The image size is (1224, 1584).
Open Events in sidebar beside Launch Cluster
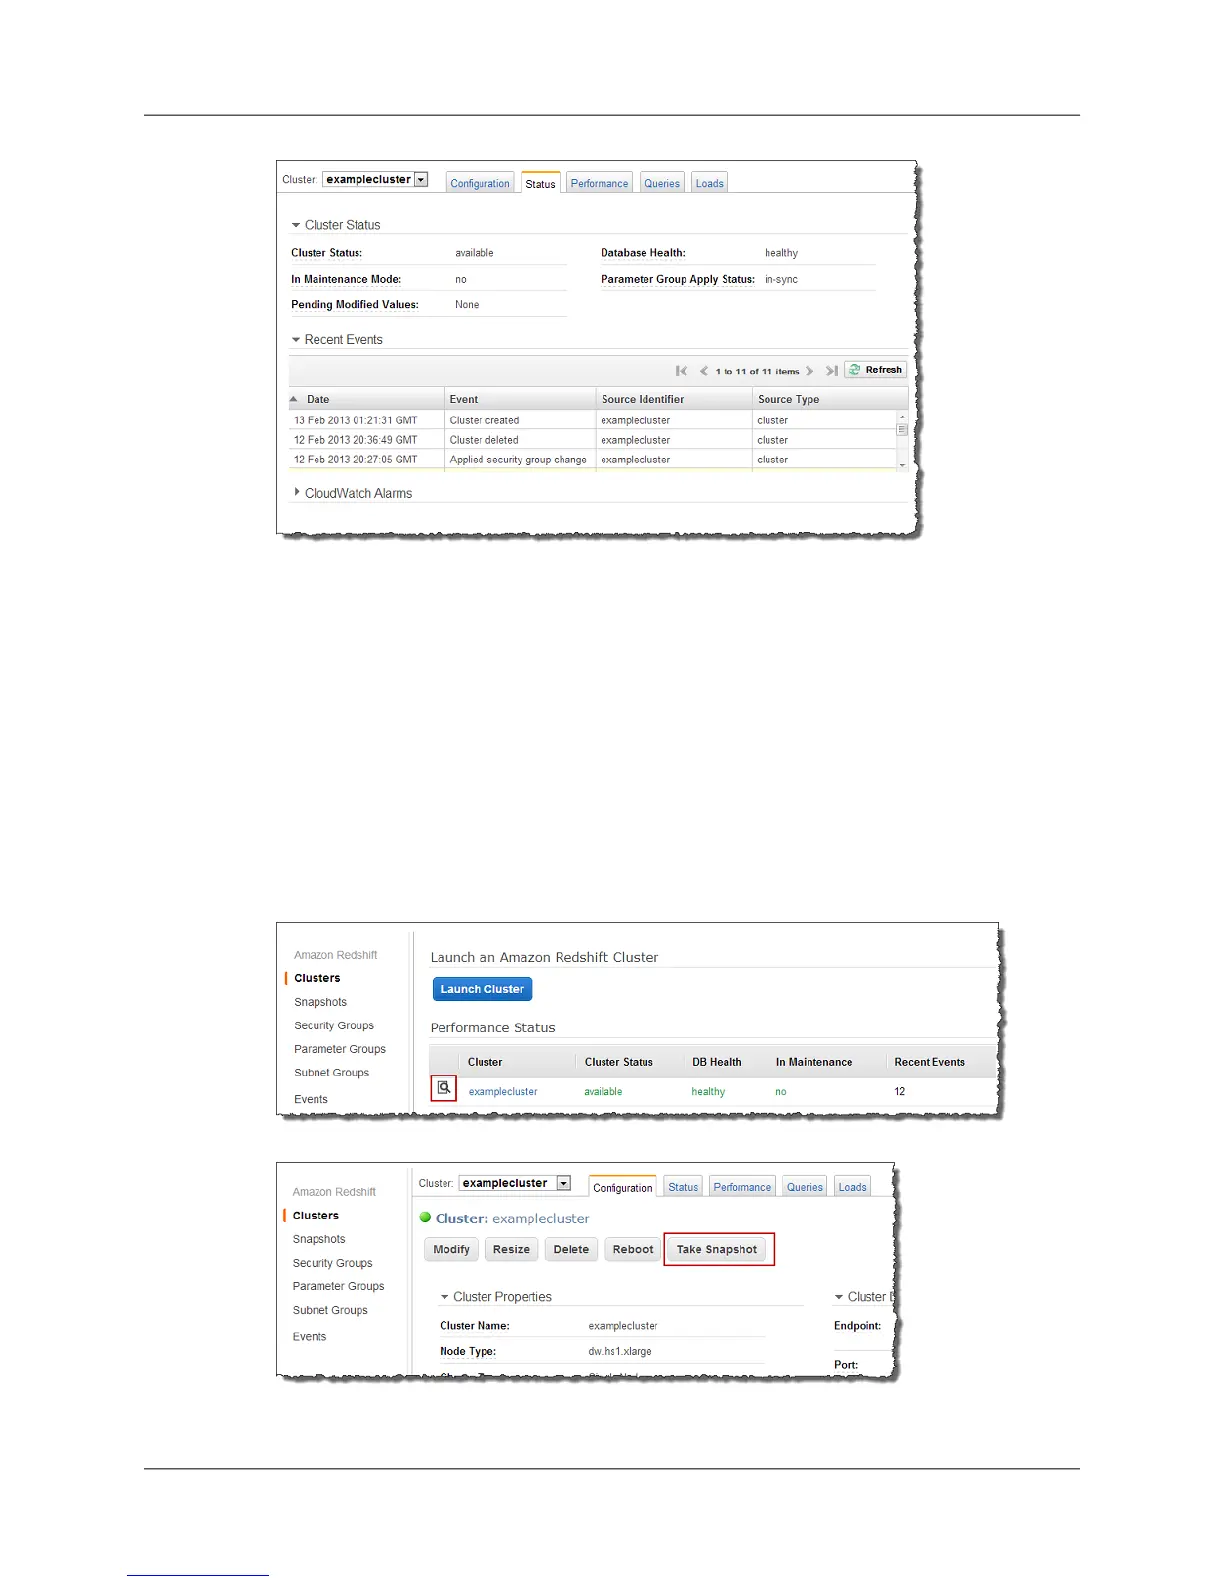(x=311, y=1099)
